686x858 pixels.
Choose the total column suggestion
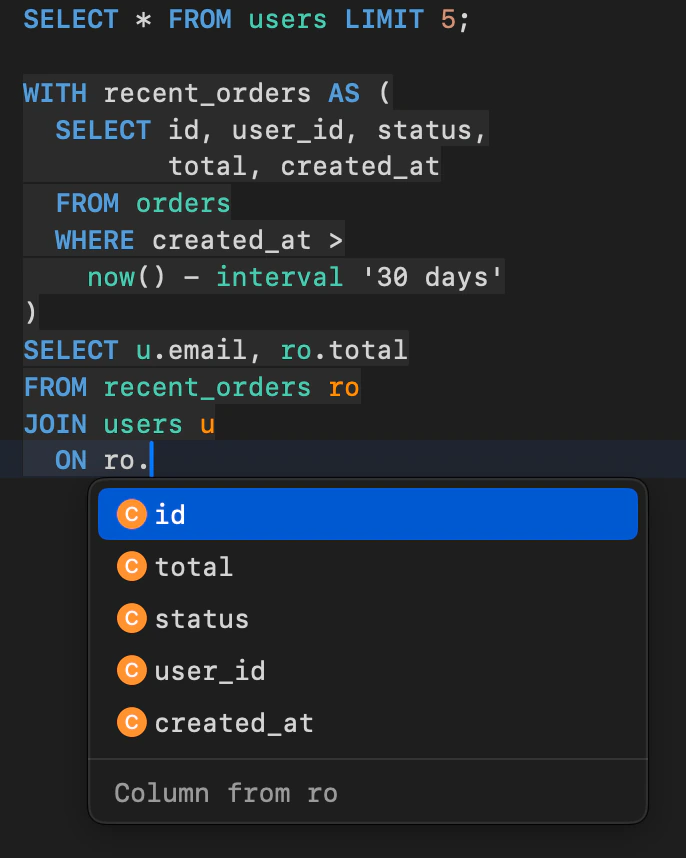[368, 566]
